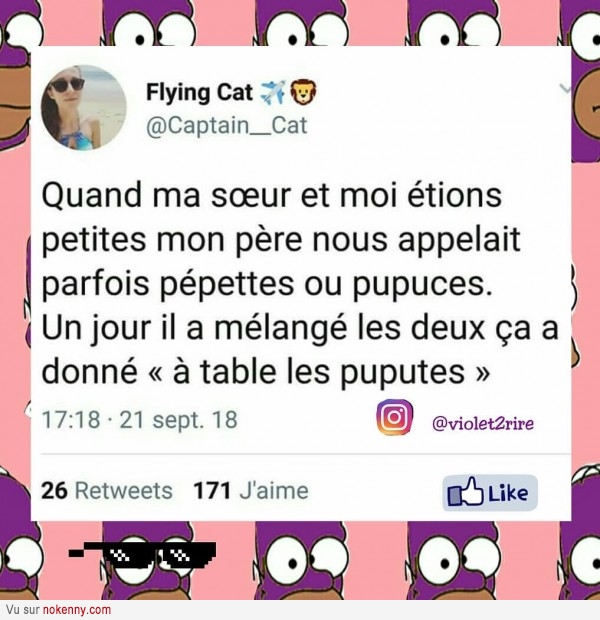Click the airplane emoji beside Flying Cat
This screenshot has height=620, width=600.
point(273,93)
